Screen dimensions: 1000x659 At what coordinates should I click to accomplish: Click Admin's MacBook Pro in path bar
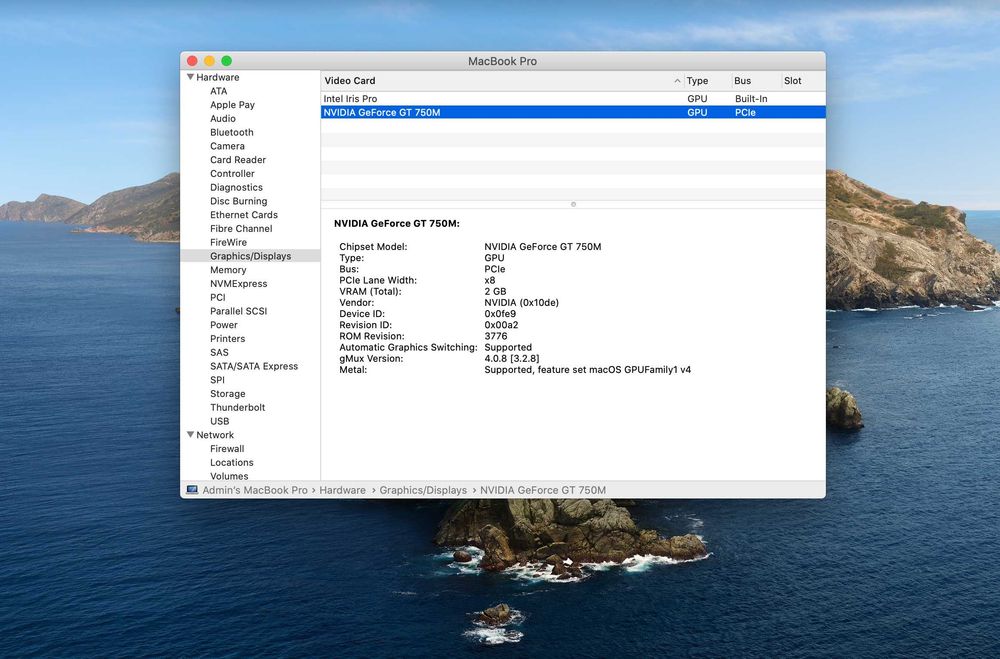click(x=254, y=490)
